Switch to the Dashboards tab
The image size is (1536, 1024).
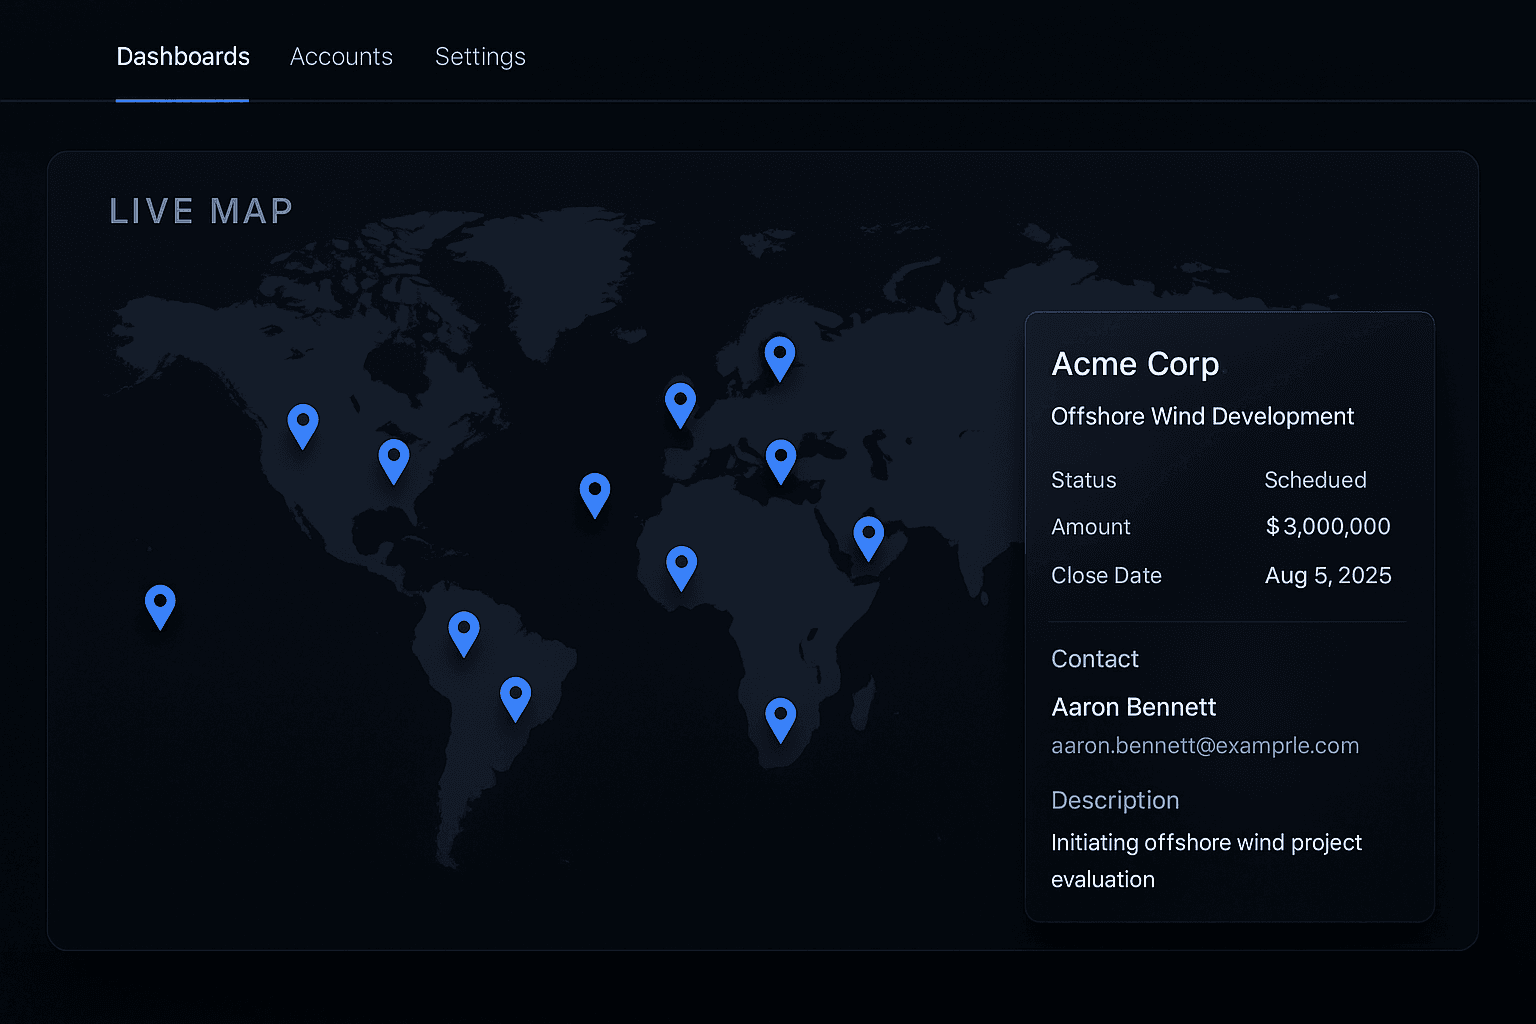coord(183,57)
